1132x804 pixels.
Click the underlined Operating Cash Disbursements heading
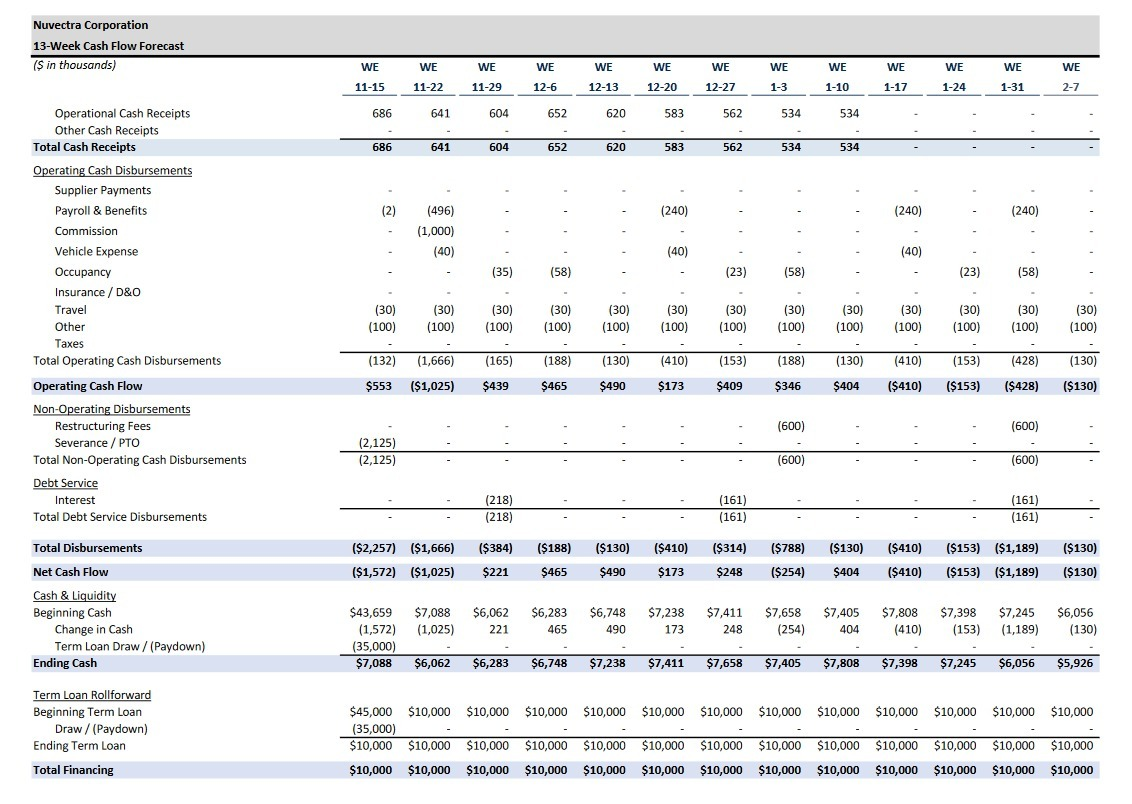point(112,170)
